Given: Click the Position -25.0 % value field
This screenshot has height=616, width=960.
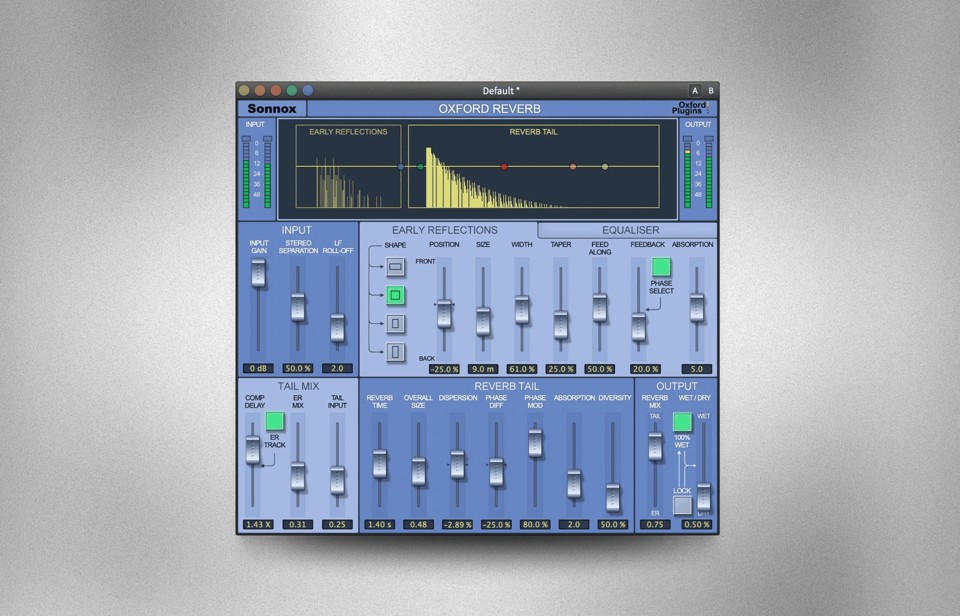Looking at the screenshot, I should coord(444,369).
